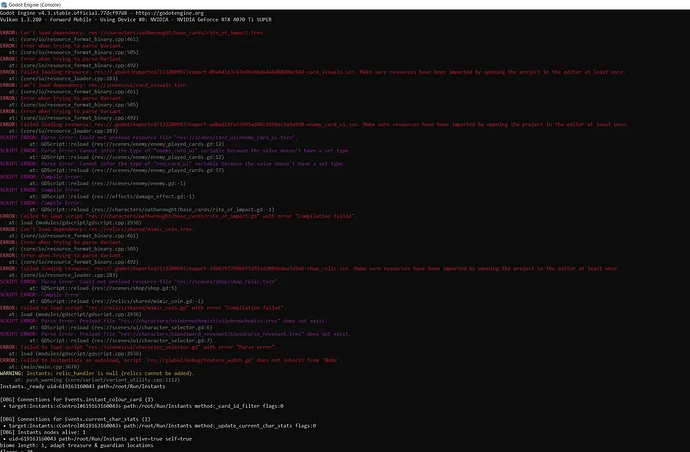
Task: Click the "[DBG] Connections for Events.instant_colour_card (1)" line
Action: pos(77,400)
